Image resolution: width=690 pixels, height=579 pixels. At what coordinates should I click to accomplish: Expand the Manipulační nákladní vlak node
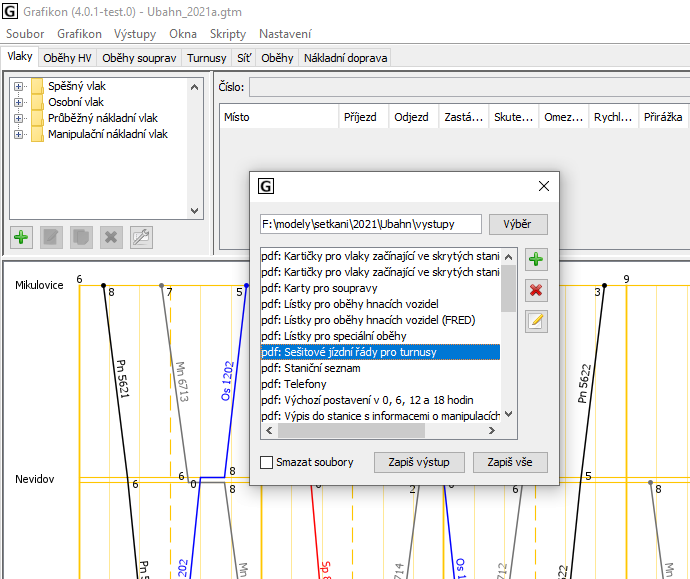[18, 134]
